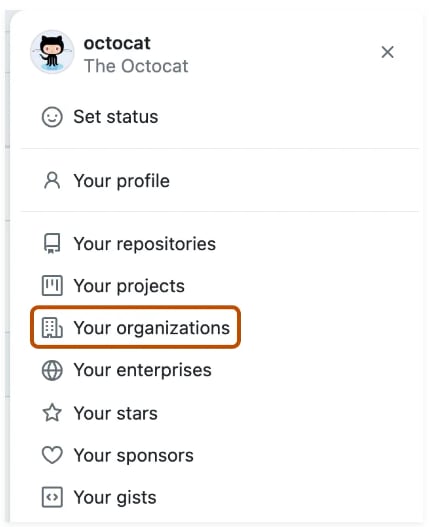
Task: Click the code square gists icon
Action: point(52,497)
